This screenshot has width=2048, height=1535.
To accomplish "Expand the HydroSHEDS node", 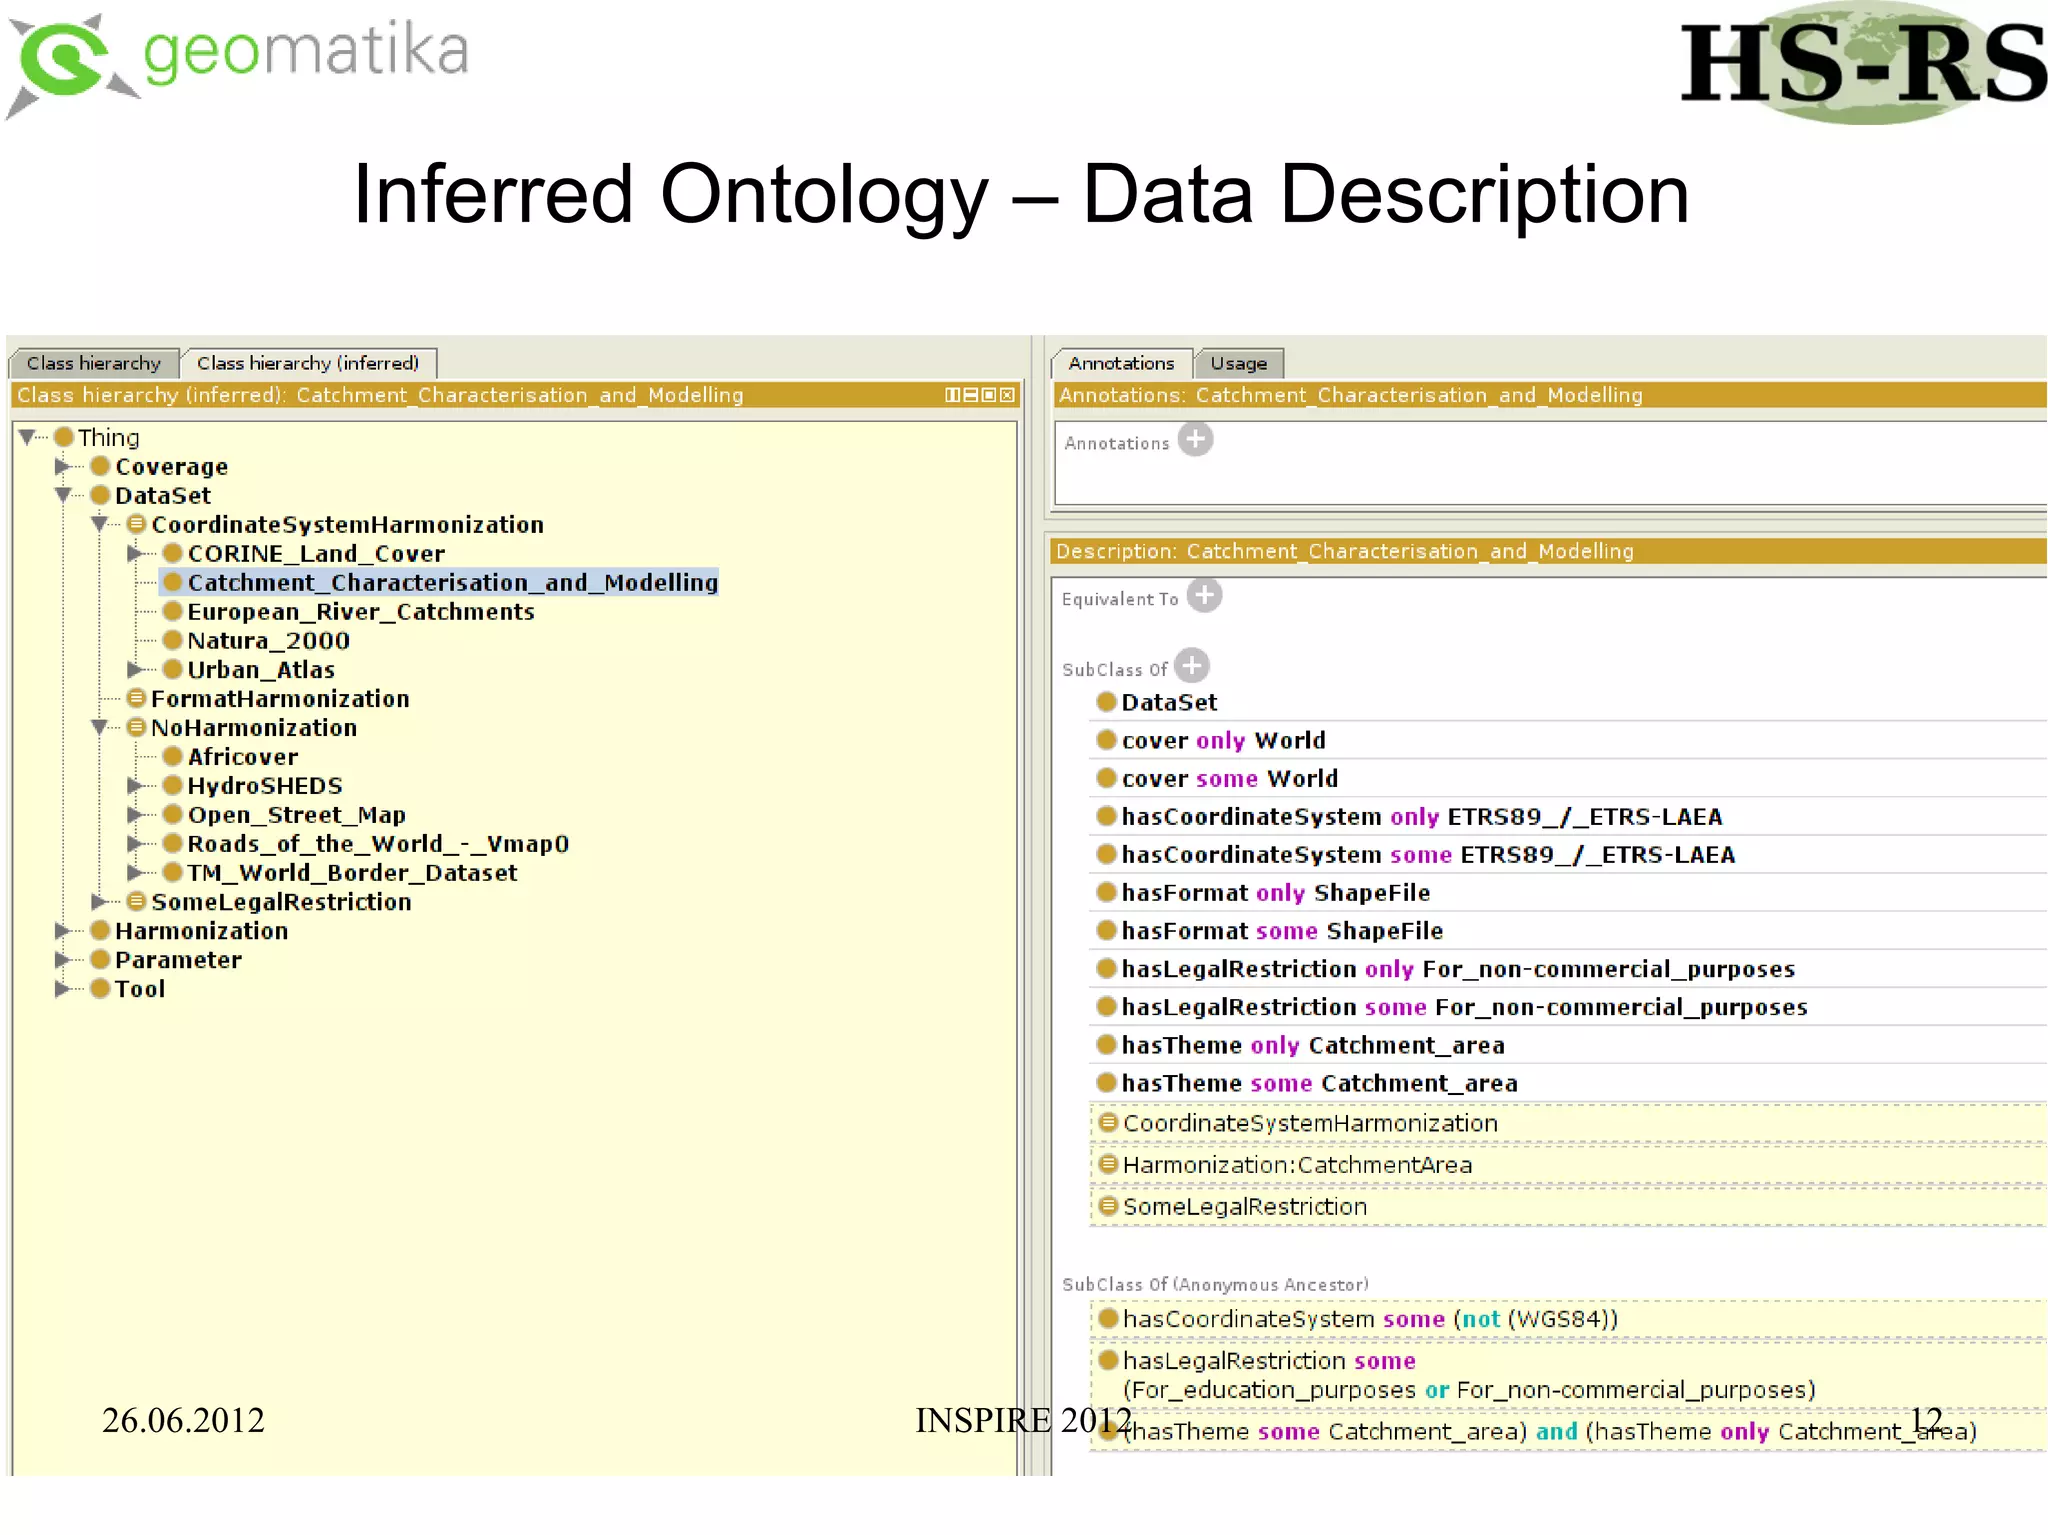I will coord(136,785).
